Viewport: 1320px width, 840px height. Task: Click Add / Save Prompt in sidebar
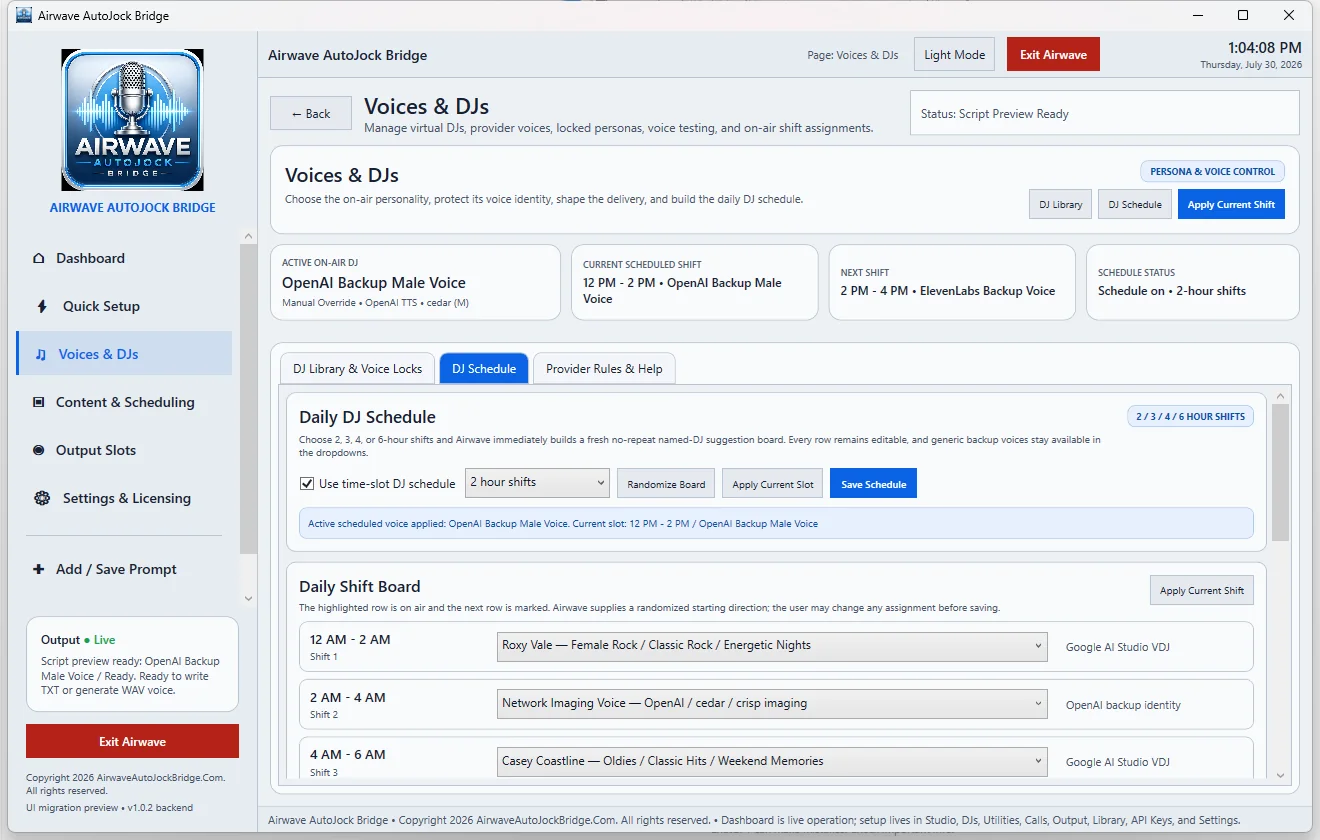[x=124, y=569]
